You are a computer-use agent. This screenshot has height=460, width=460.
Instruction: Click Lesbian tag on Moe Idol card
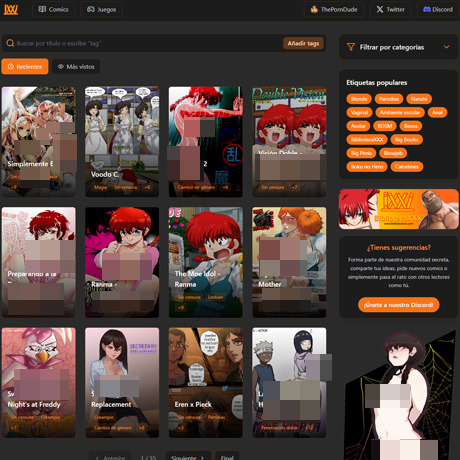215,297
